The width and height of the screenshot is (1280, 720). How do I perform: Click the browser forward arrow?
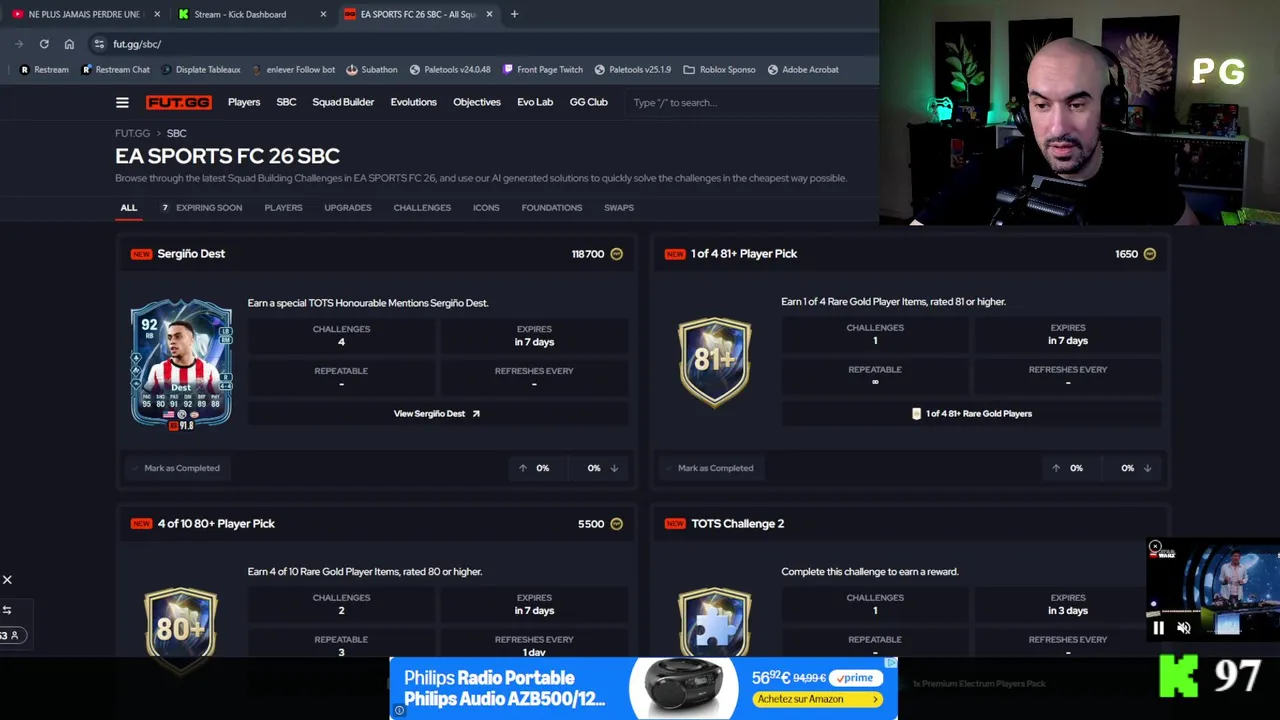point(19,44)
